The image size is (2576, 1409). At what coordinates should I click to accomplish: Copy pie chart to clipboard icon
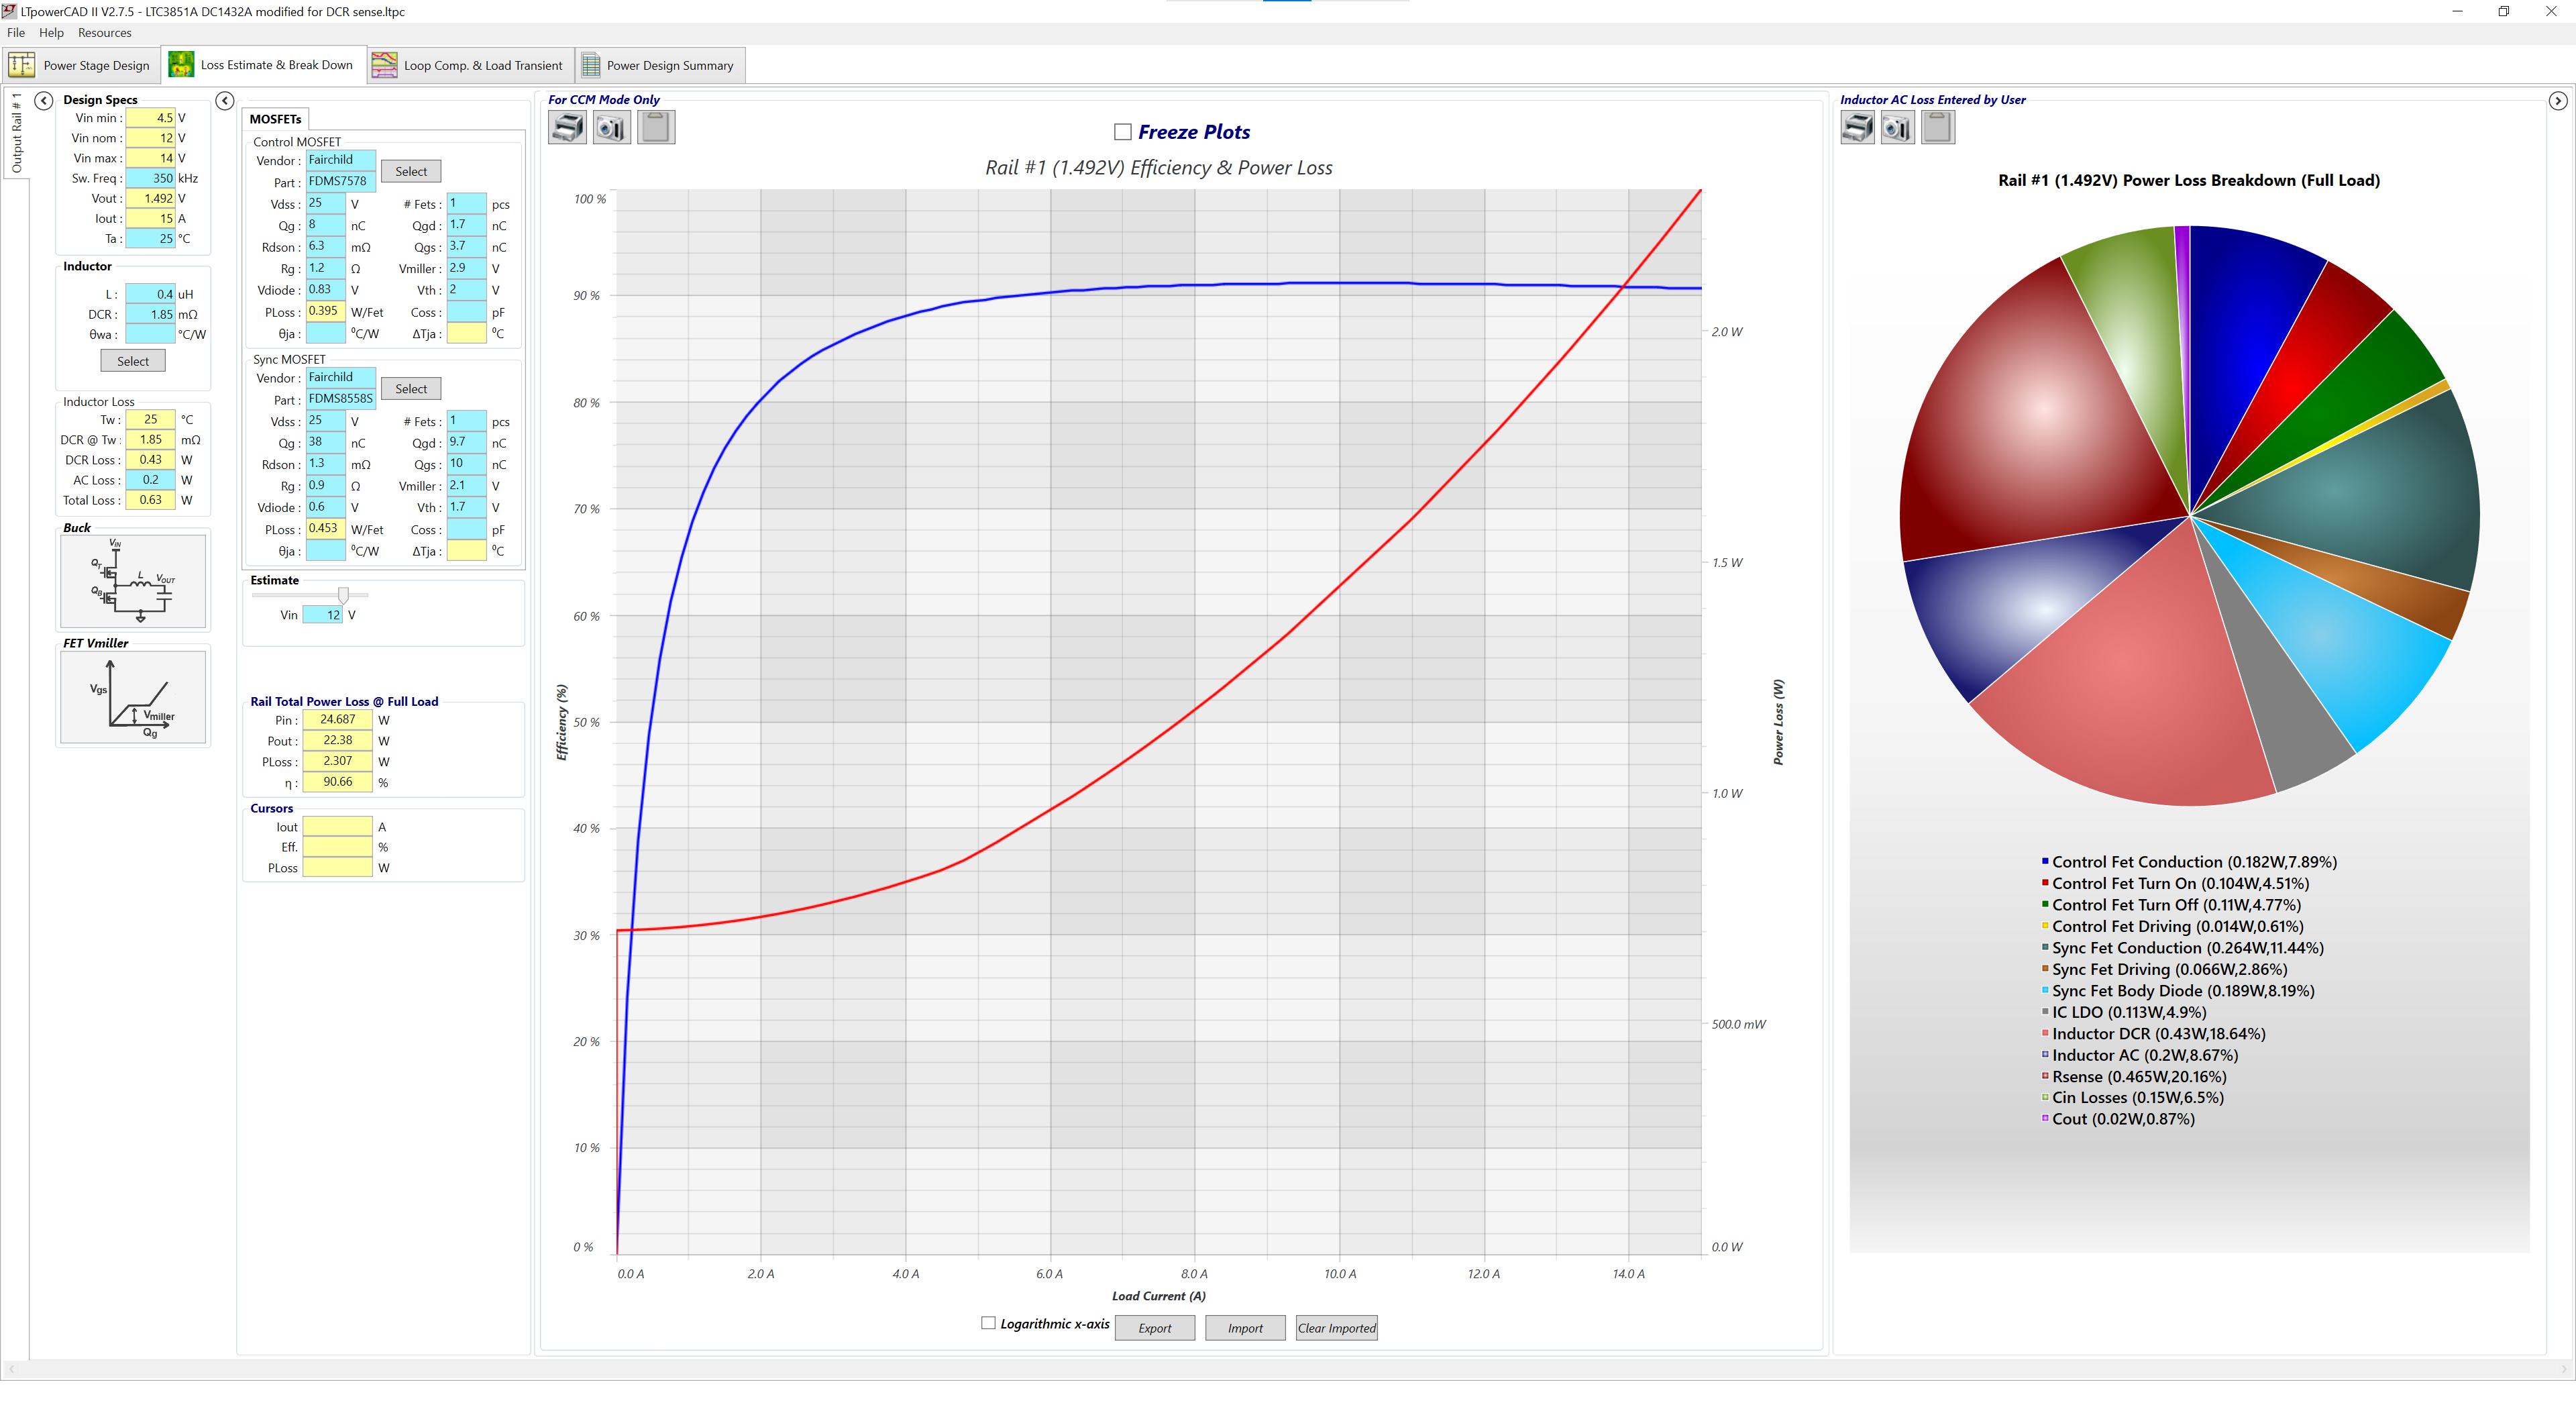[1937, 127]
